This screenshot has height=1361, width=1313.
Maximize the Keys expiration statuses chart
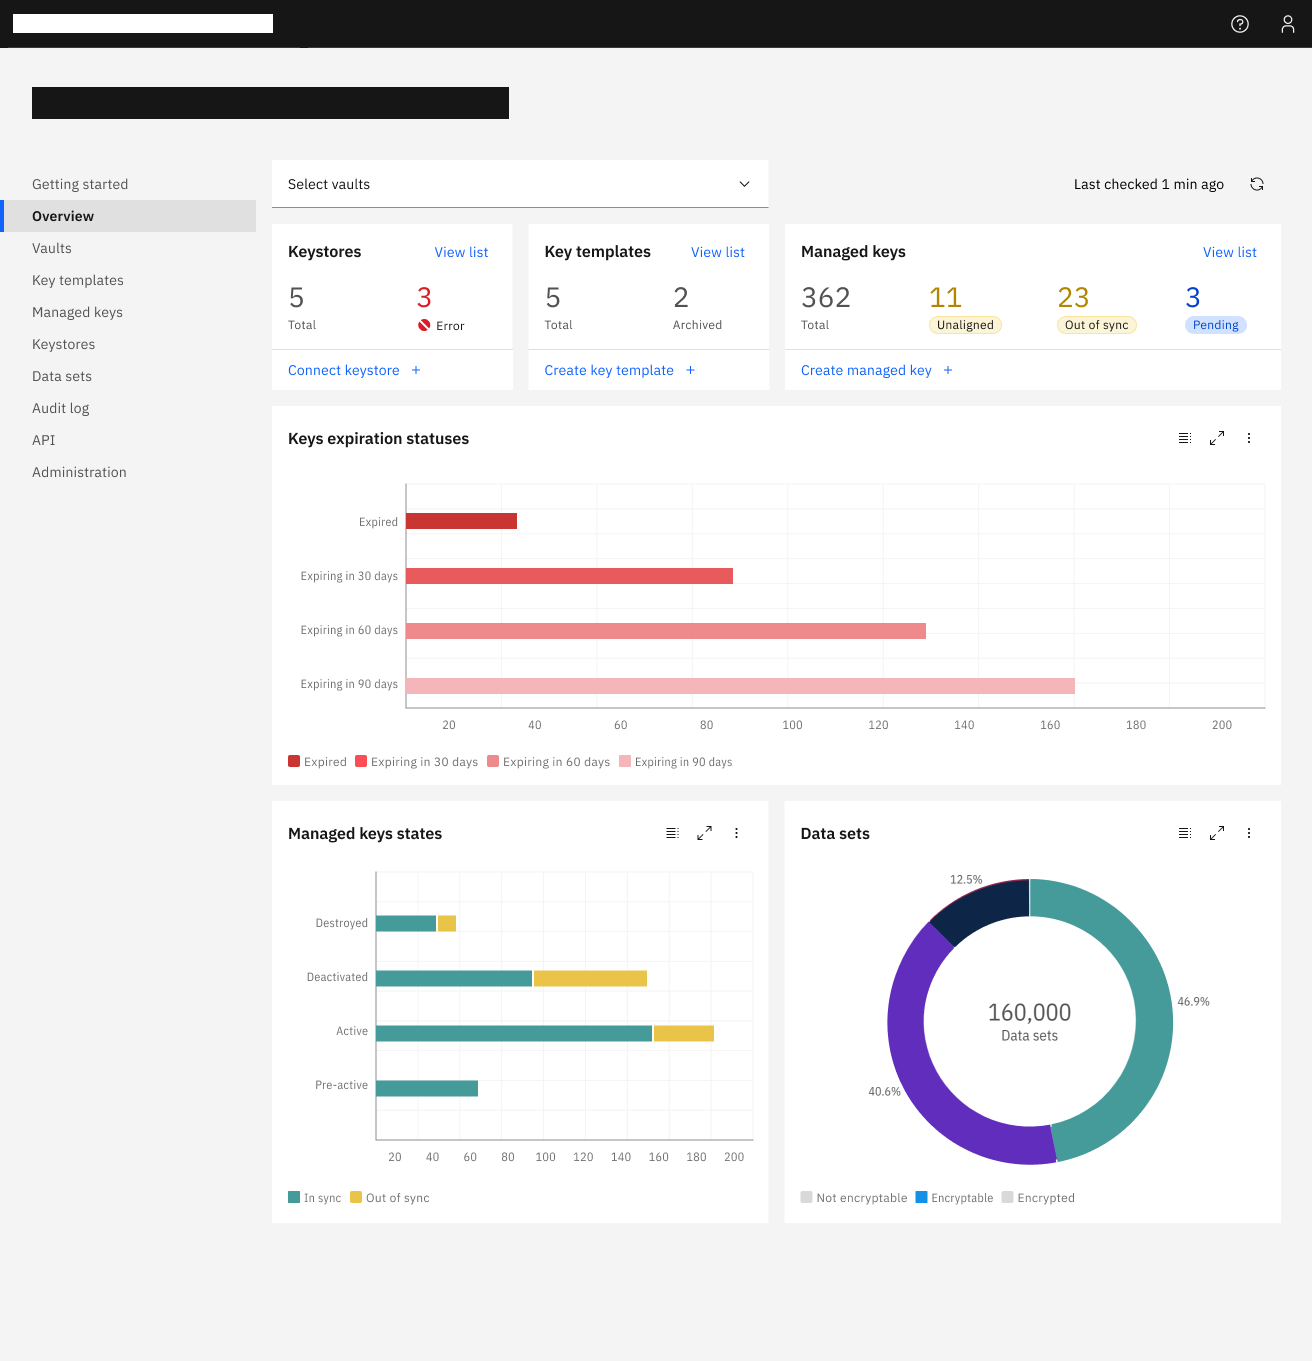1217,438
